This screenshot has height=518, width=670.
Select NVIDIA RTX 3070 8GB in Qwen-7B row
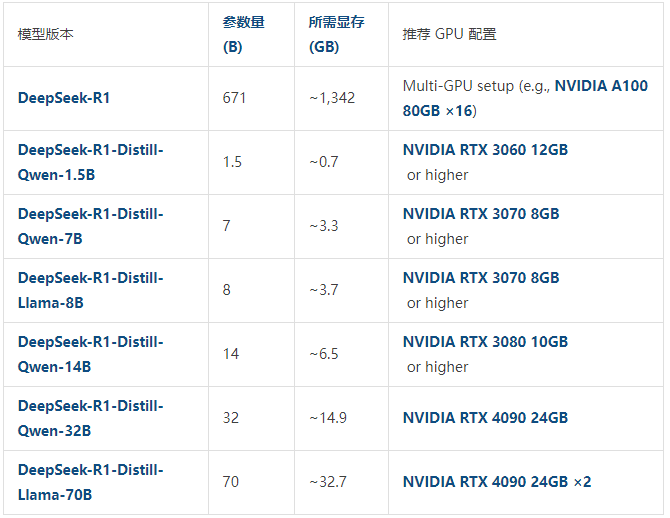click(x=481, y=214)
